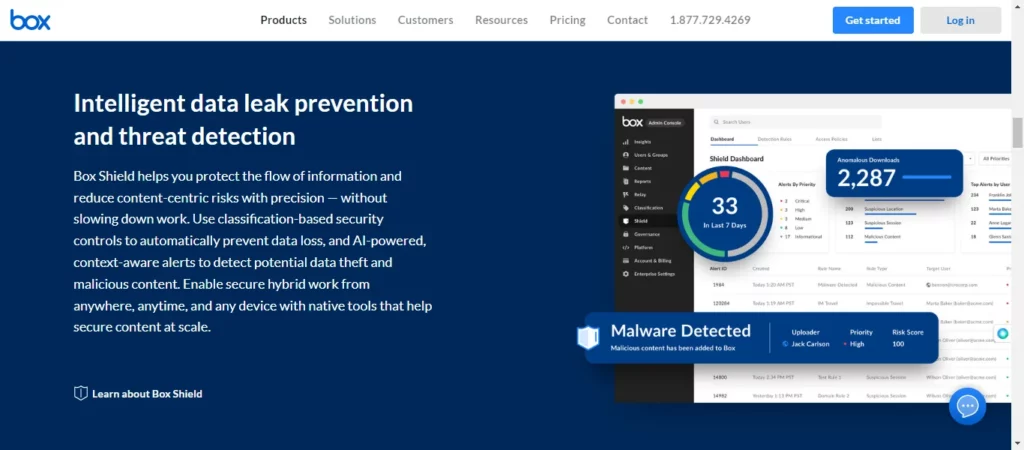
Task: Open the Resources menu
Action: [501, 20]
